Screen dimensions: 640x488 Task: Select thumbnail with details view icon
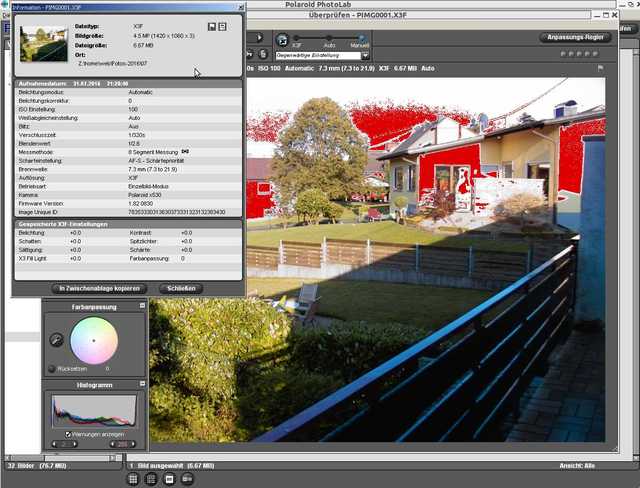tap(187, 479)
